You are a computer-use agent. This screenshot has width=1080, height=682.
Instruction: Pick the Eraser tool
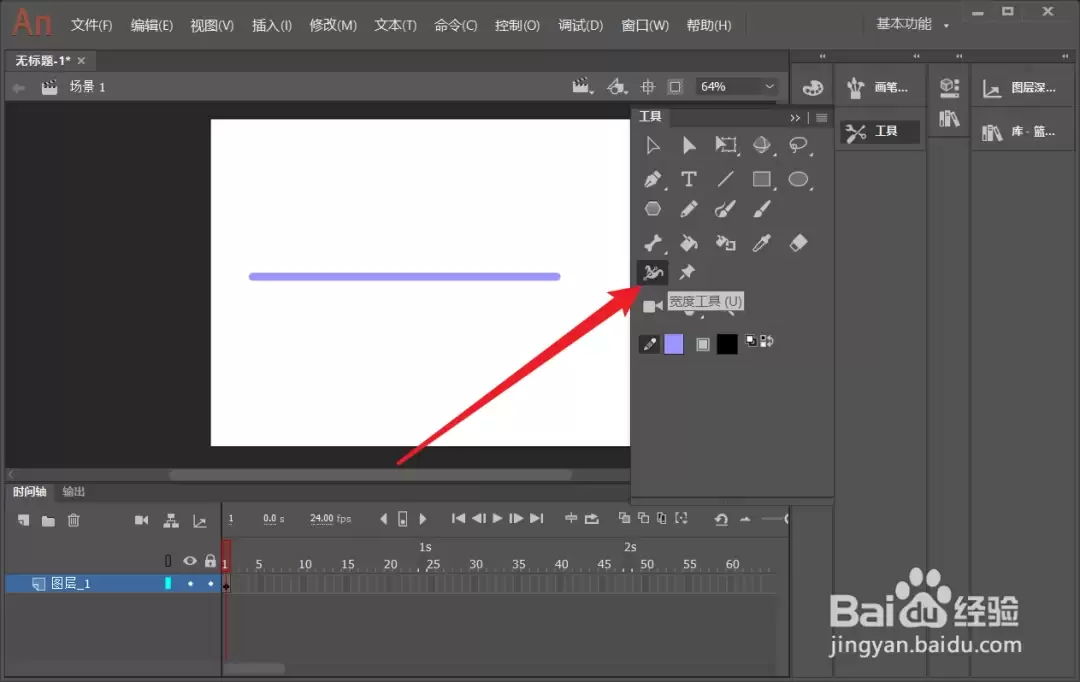pos(798,242)
